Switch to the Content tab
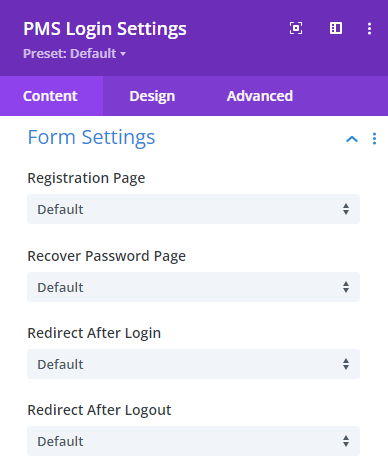Viewport: 388px width, 472px height. [51, 96]
